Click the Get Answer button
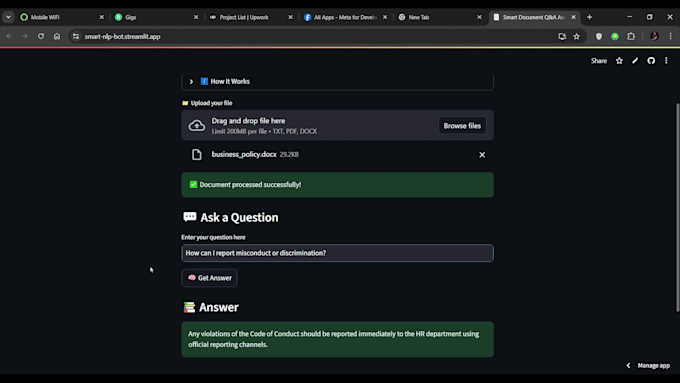This screenshot has width=680, height=383. point(209,278)
